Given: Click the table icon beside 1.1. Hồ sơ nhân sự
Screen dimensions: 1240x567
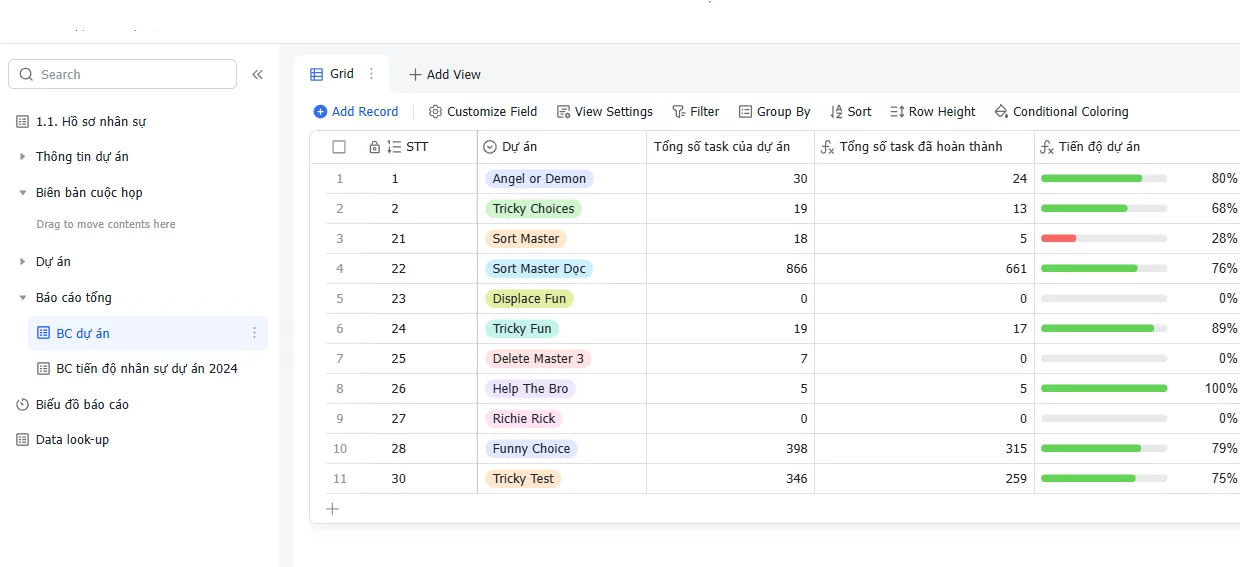Looking at the screenshot, I should (x=23, y=122).
